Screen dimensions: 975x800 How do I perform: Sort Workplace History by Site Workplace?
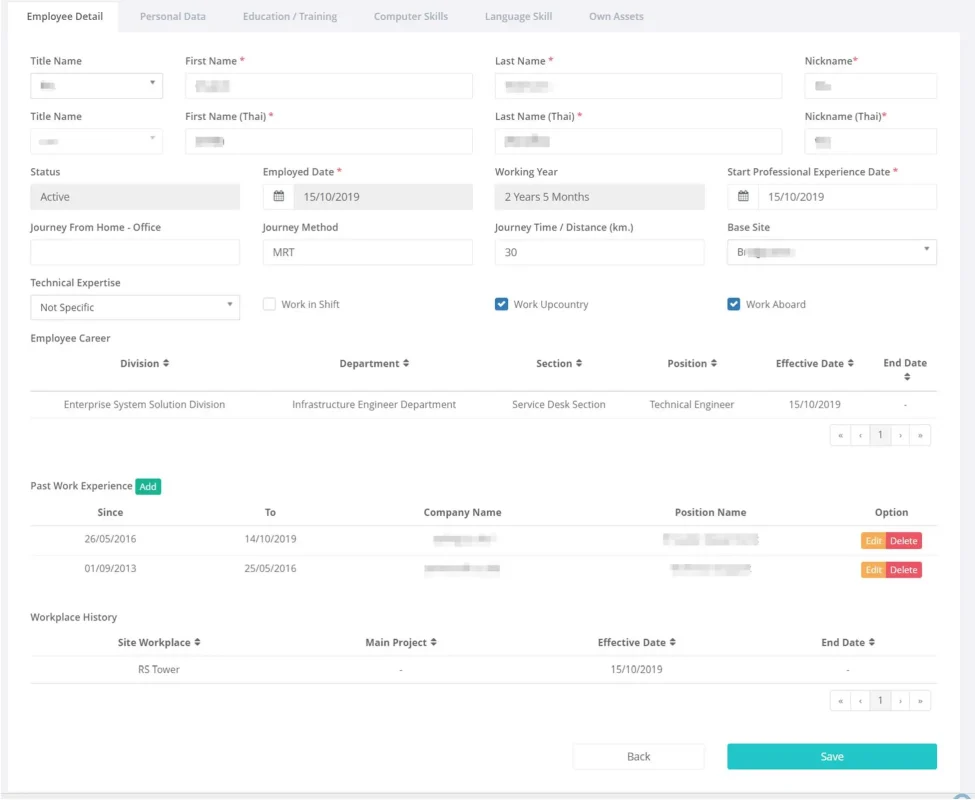(159, 643)
